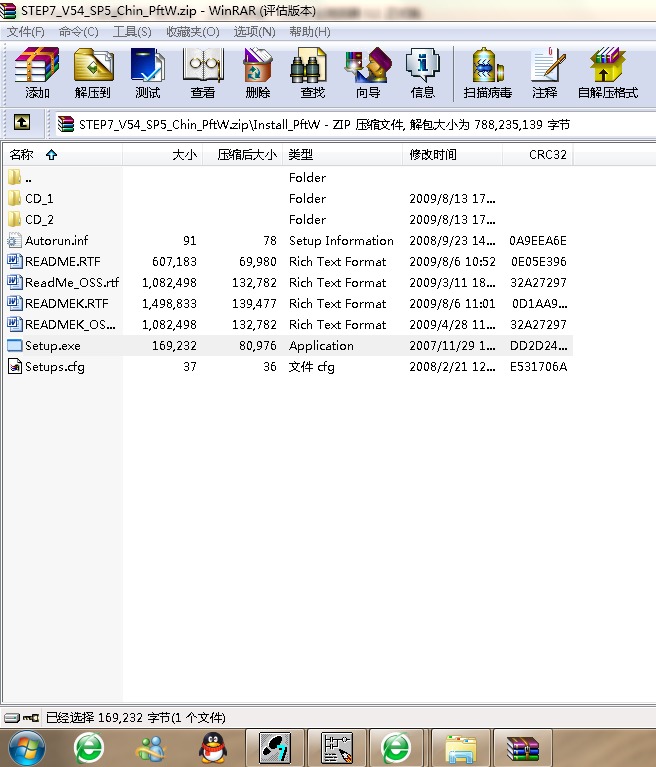Image resolution: width=656 pixels, height=767 pixels.
Task: Click the Windows Start button
Action: (25, 747)
